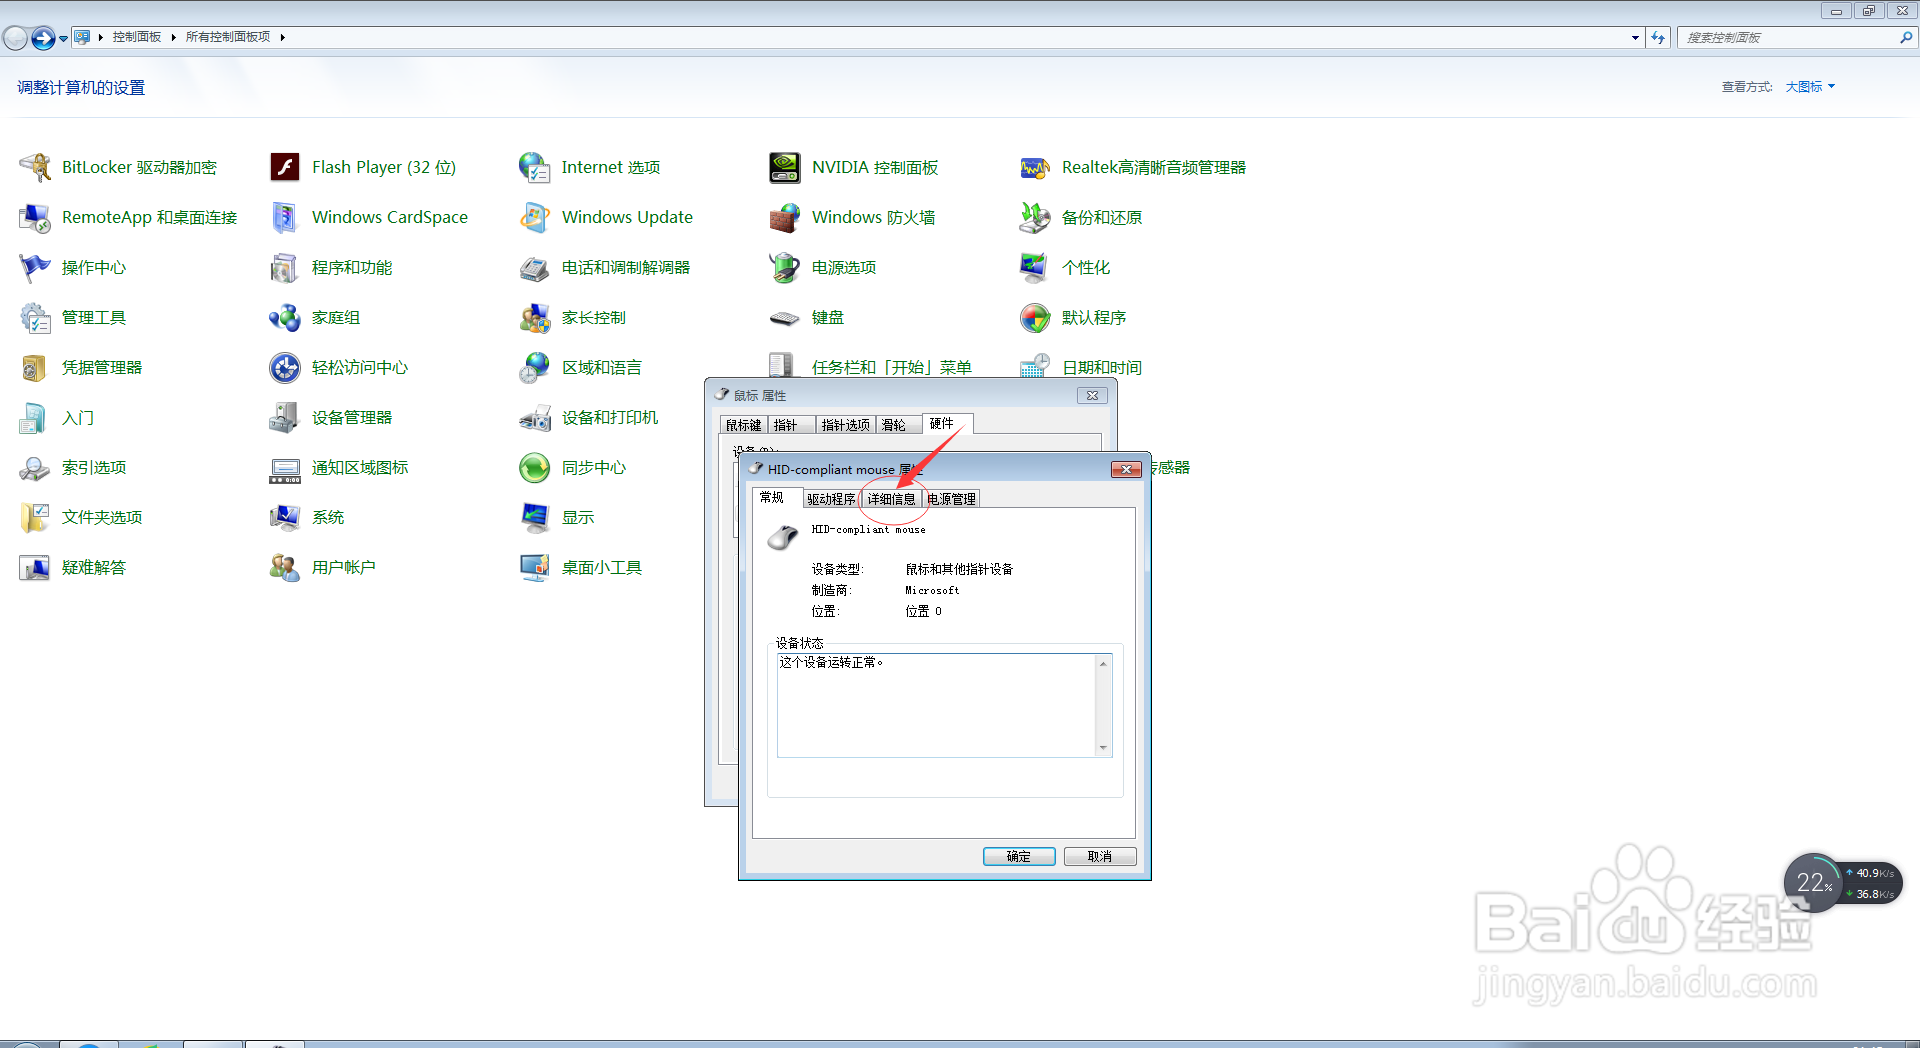Click 确定 button in HID mouse dialog
Screen dimensions: 1920x1048
coord(1019,857)
